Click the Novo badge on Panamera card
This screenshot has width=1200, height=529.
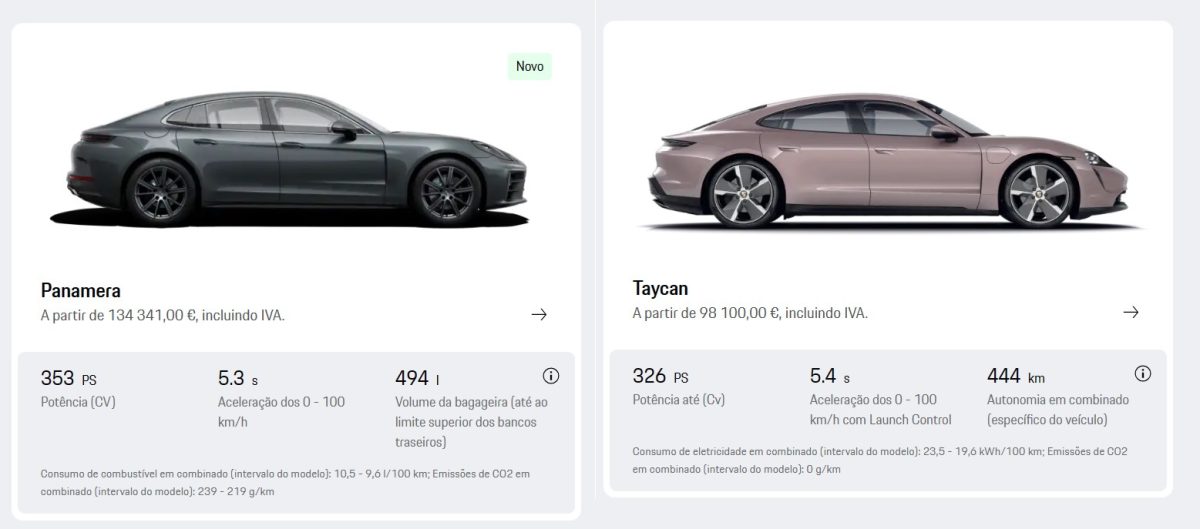pyautogui.click(x=529, y=67)
